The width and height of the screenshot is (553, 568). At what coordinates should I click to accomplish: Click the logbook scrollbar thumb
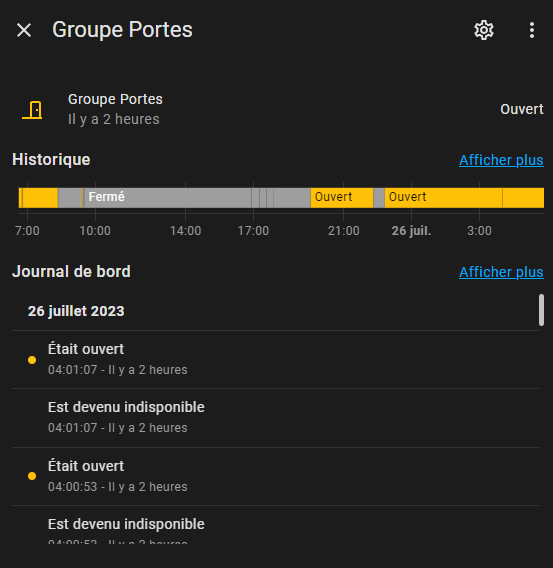541,310
